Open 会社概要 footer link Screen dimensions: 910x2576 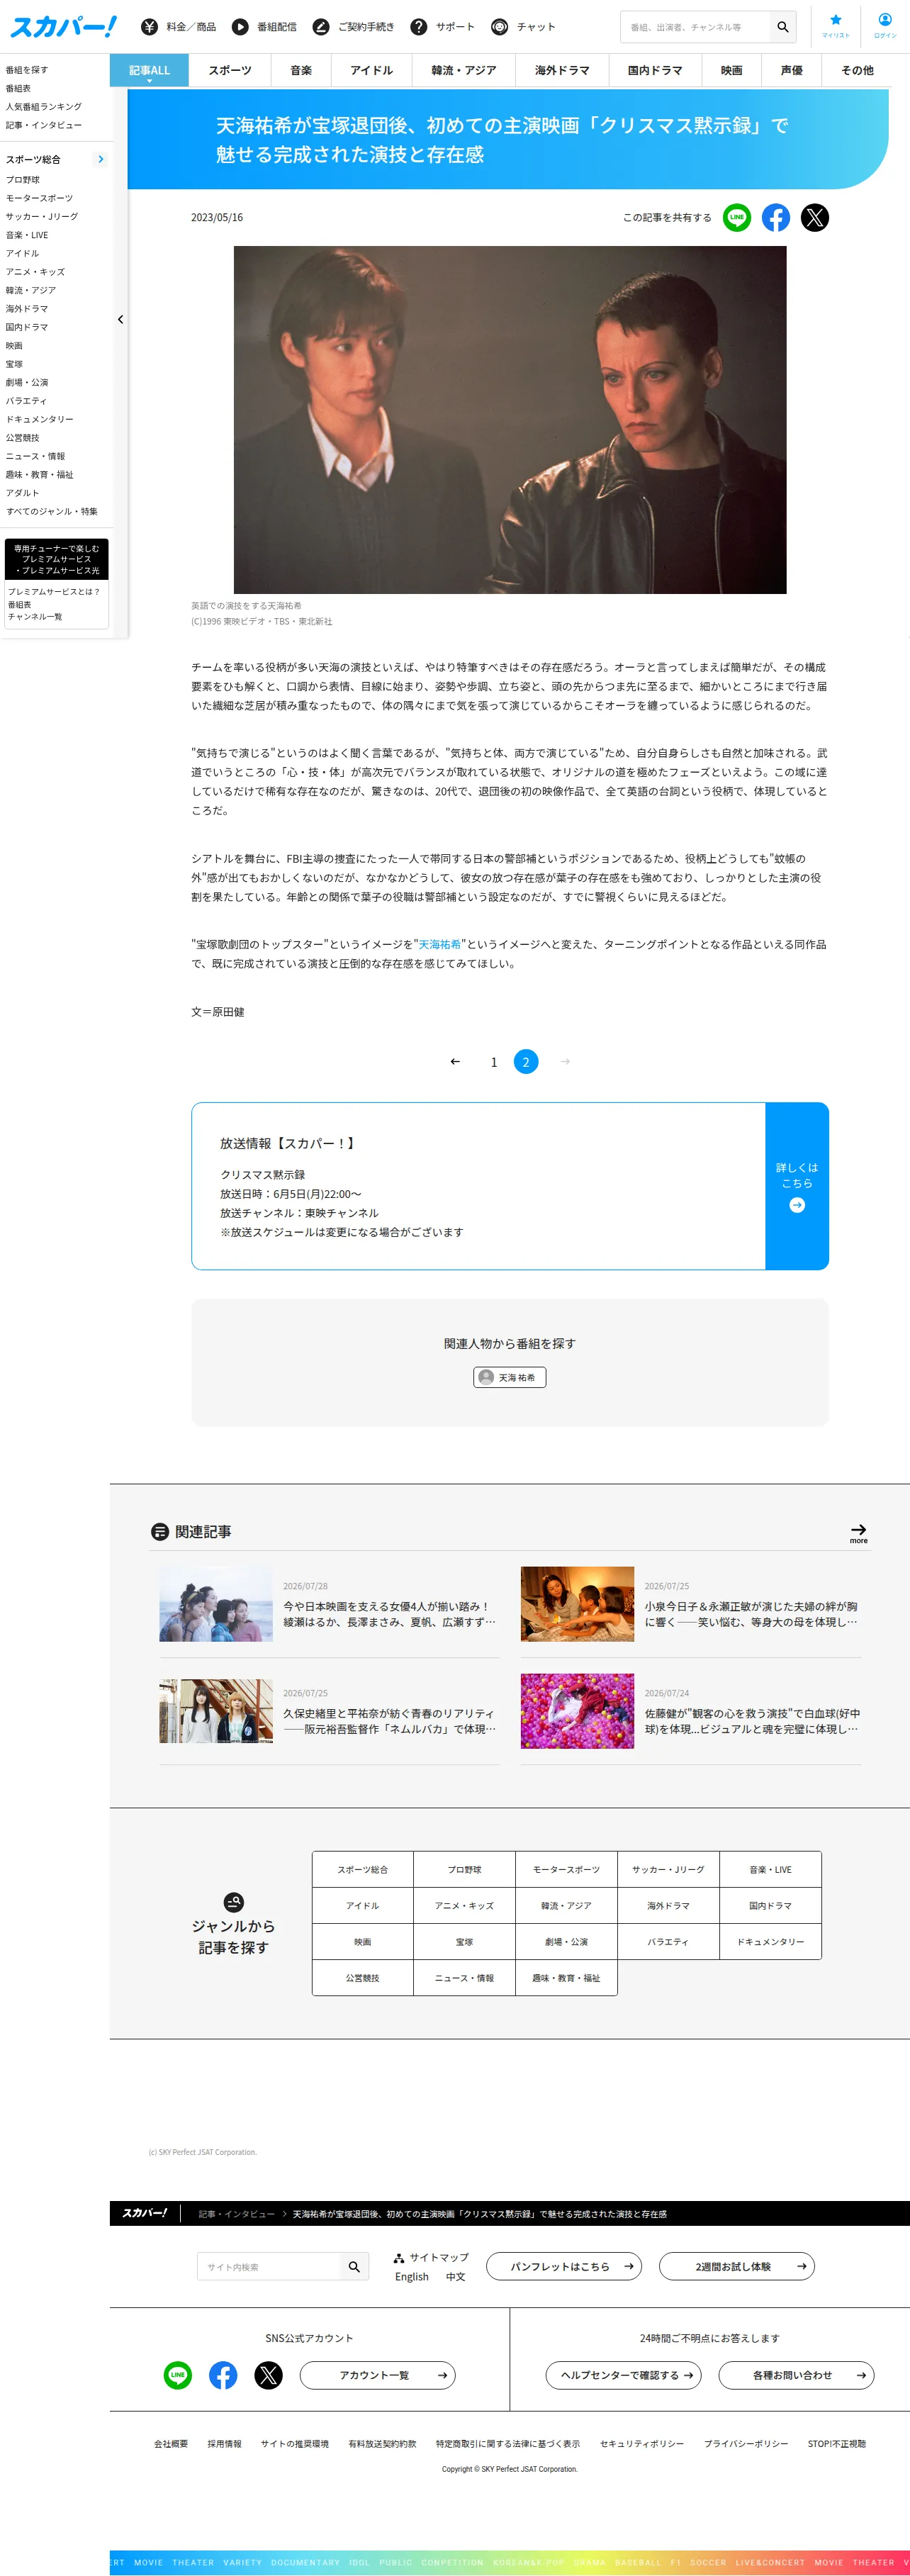tap(171, 2443)
